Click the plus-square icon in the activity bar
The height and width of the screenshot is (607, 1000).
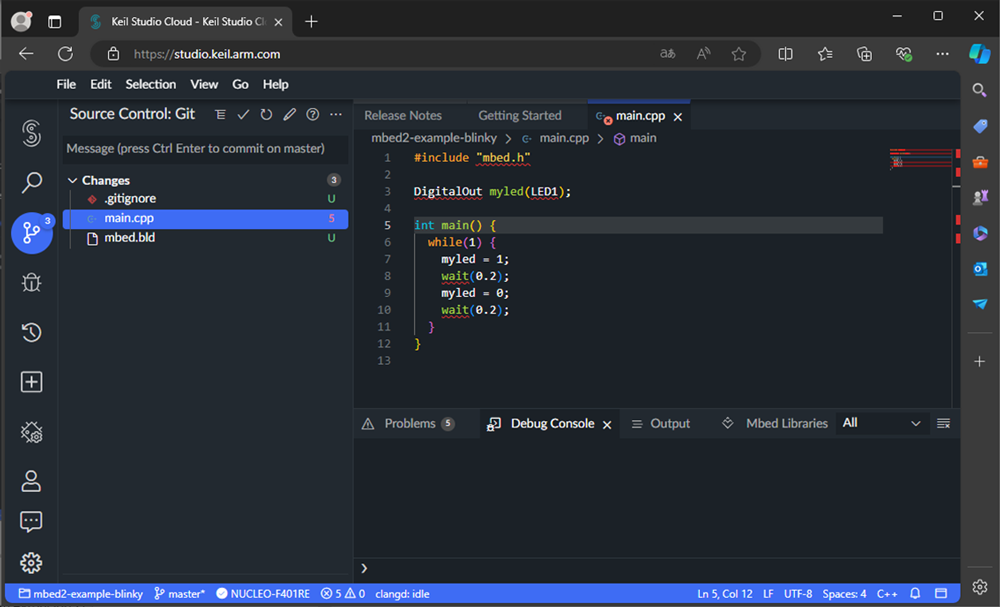tap(31, 382)
